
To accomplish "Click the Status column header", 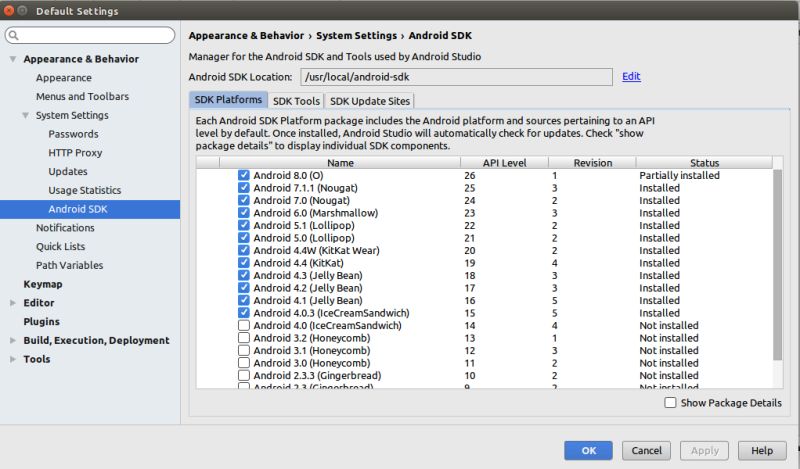I will (705, 163).
